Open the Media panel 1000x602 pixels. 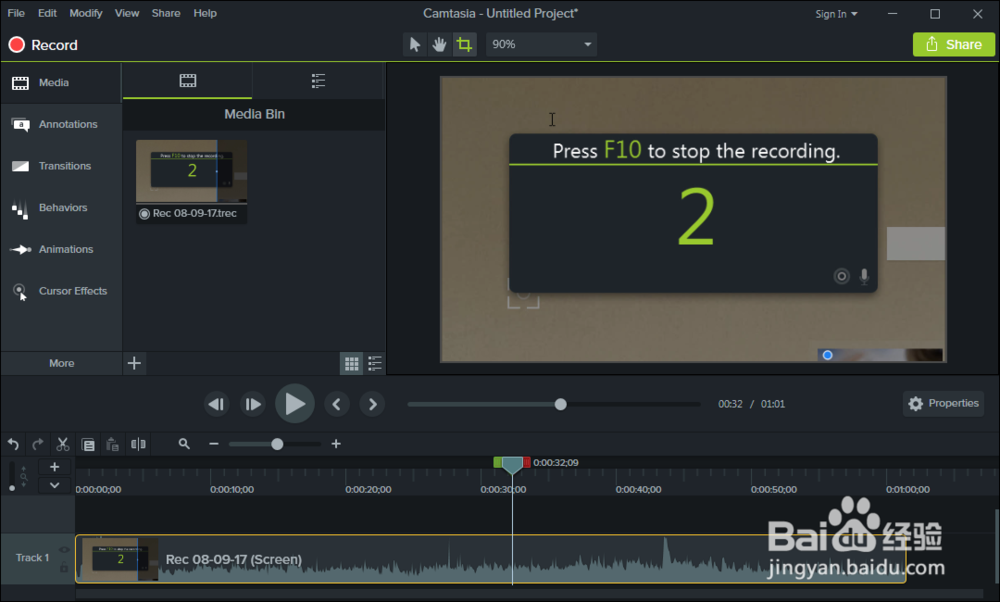point(61,83)
